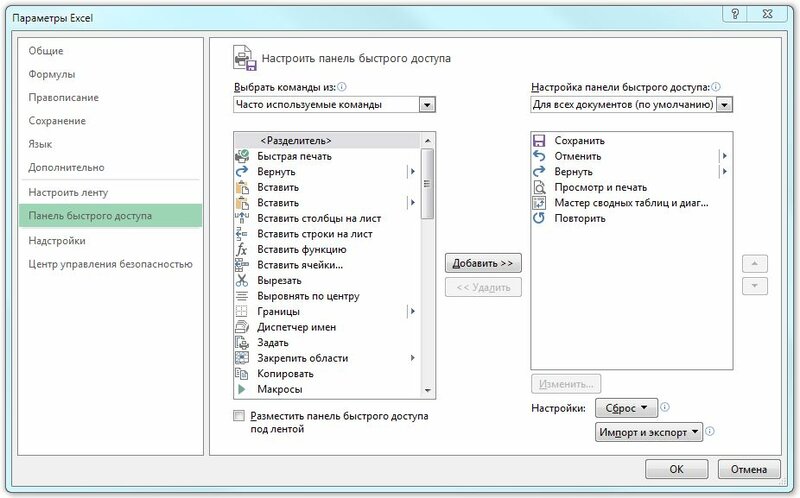The width and height of the screenshot is (800, 498).
Task: Select Мастер сводных таблиц и диаг... entry
Action: pyautogui.click(x=631, y=203)
